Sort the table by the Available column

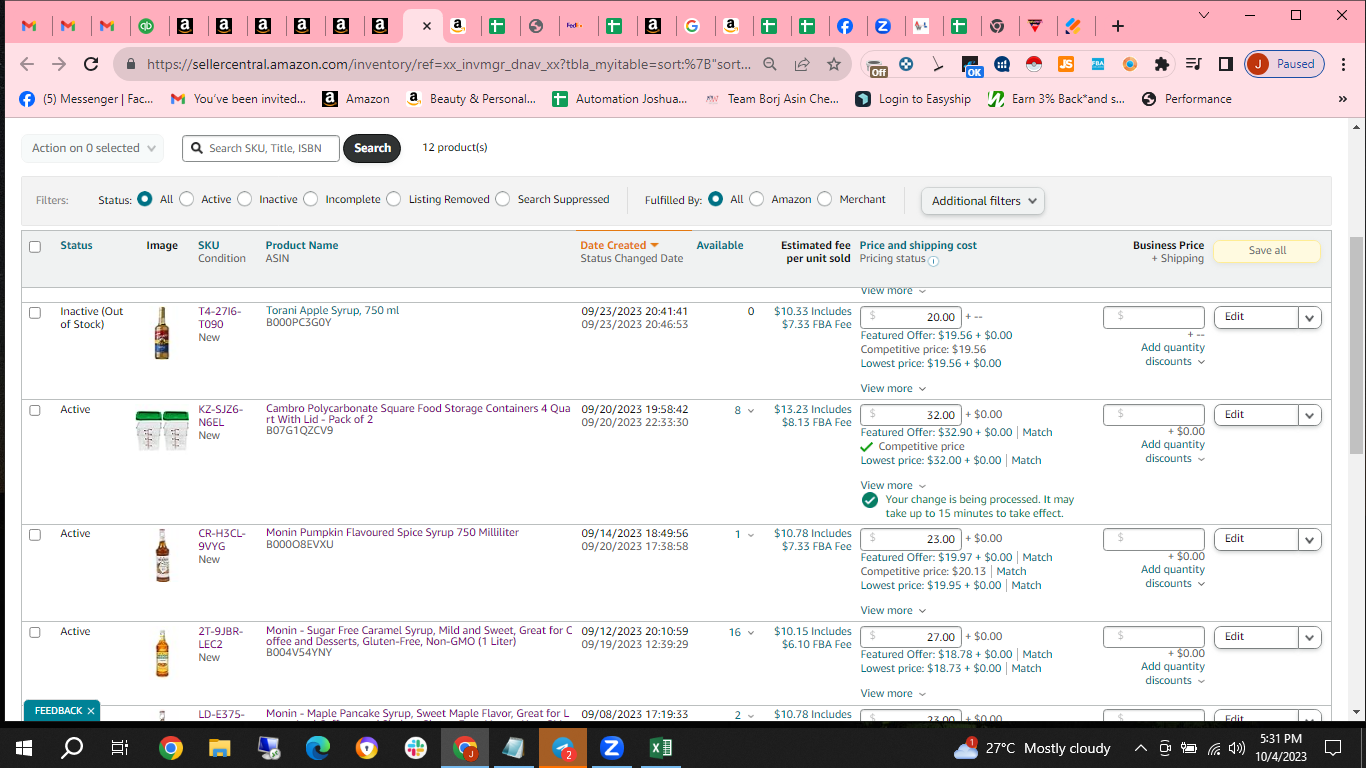pos(720,246)
